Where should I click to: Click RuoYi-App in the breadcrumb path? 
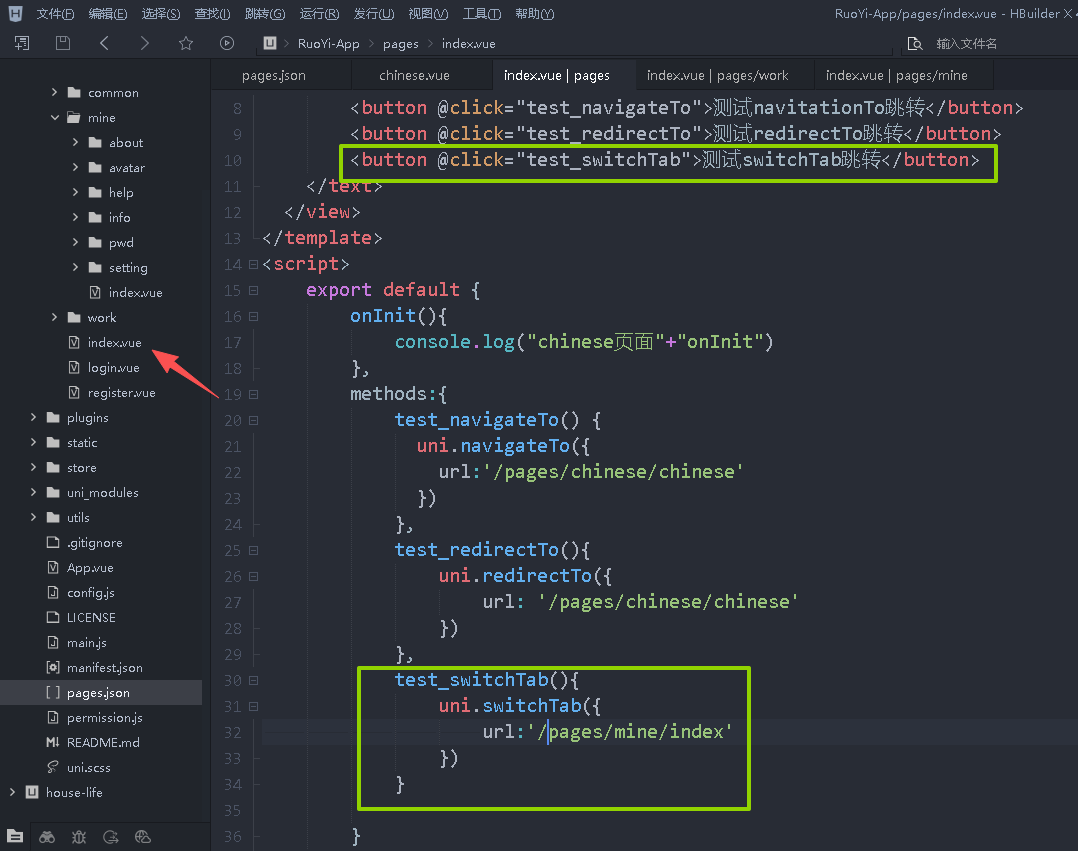(328, 44)
